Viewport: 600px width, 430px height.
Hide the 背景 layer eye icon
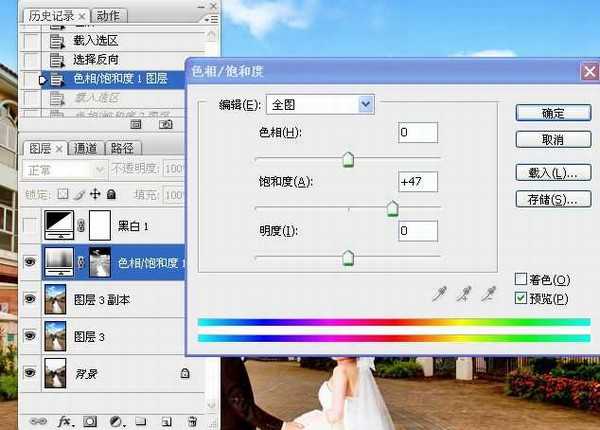(x=30, y=374)
